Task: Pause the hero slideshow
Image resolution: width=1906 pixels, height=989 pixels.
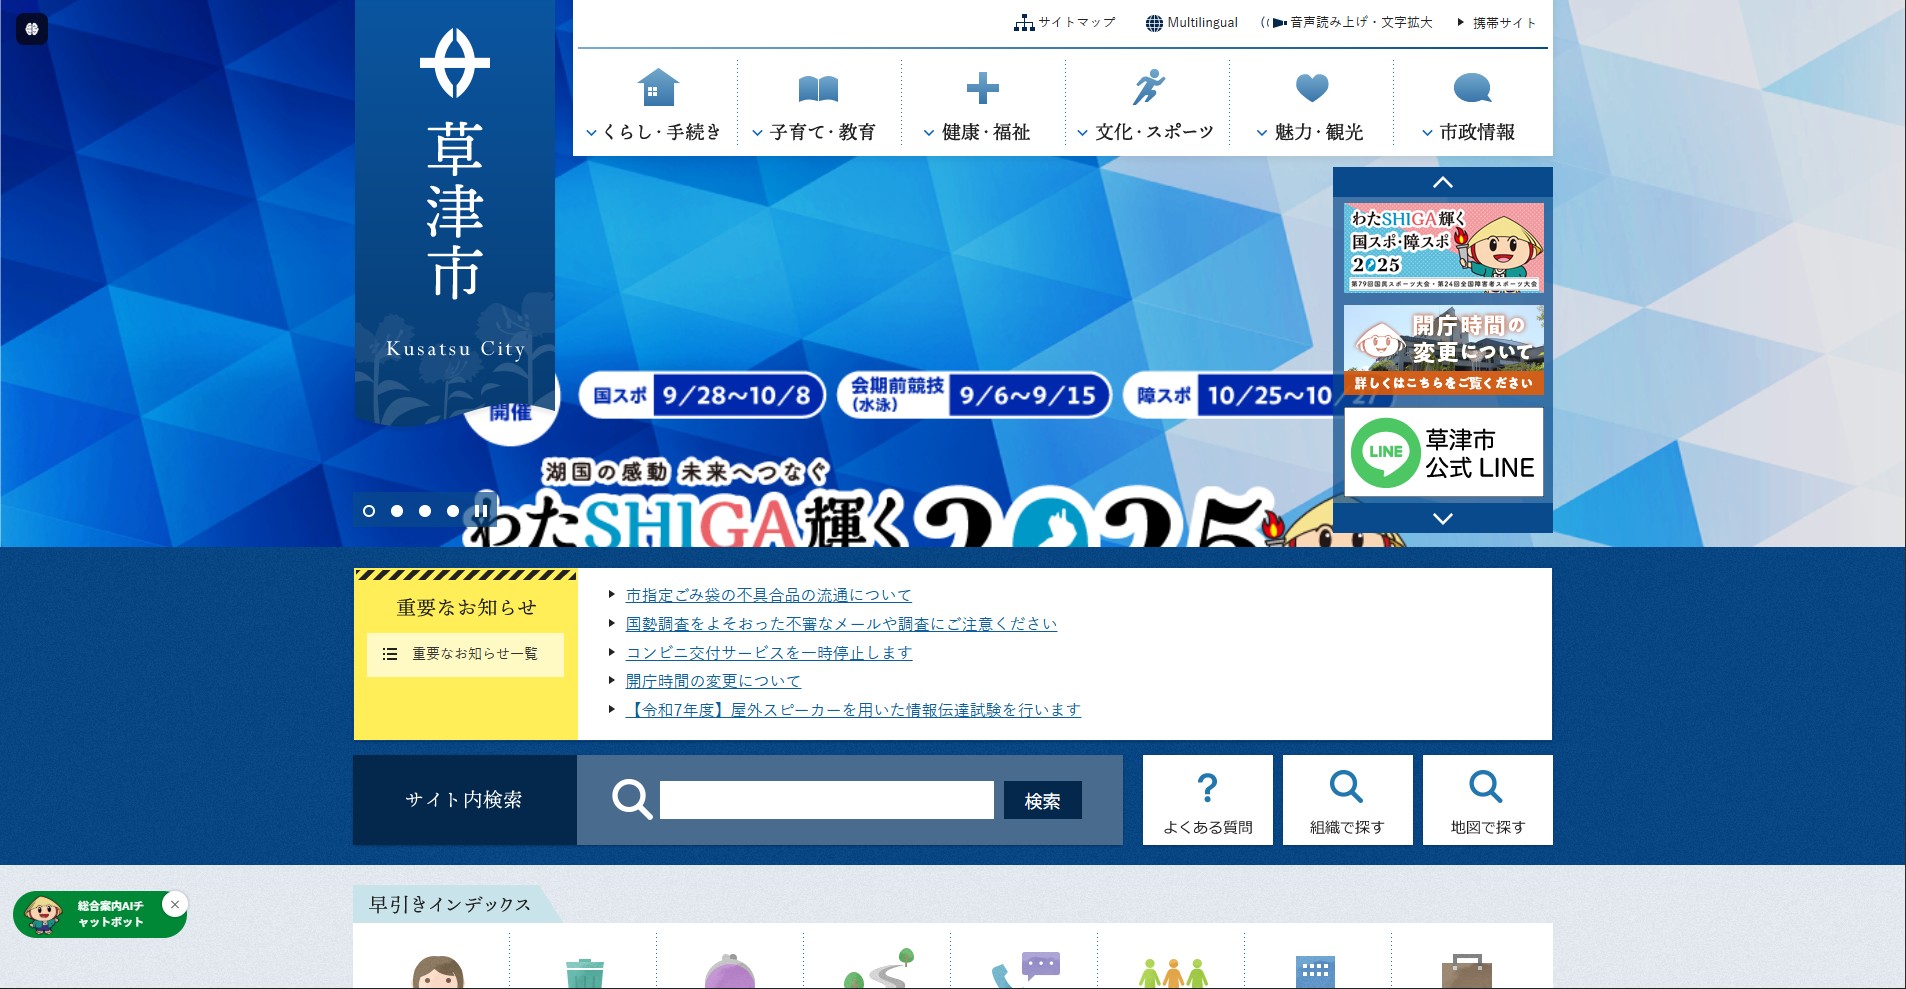Action: click(x=482, y=511)
